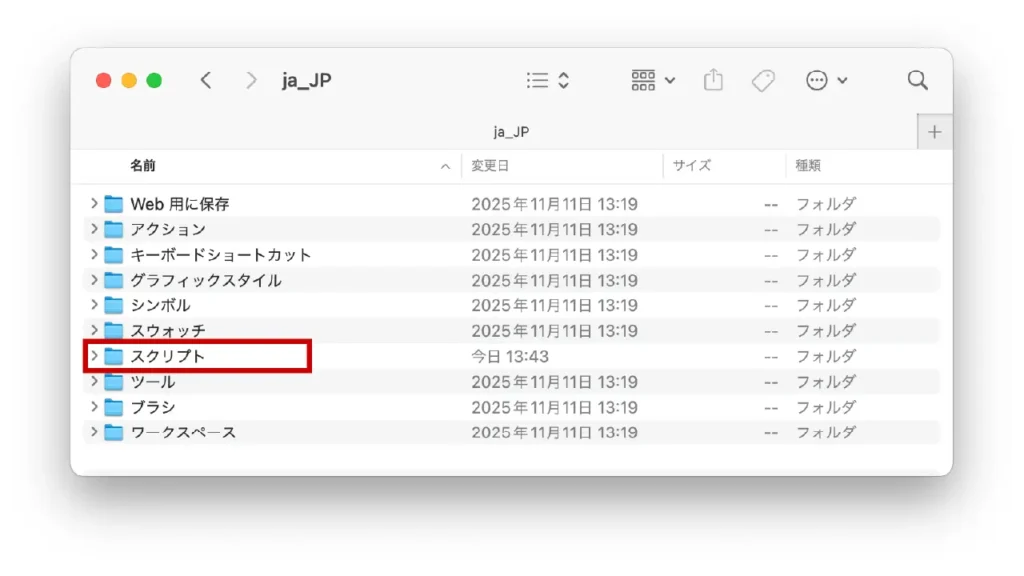Change list view mode selector
Viewport: 1024px width, 576px height.
pyautogui.click(x=547, y=81)
